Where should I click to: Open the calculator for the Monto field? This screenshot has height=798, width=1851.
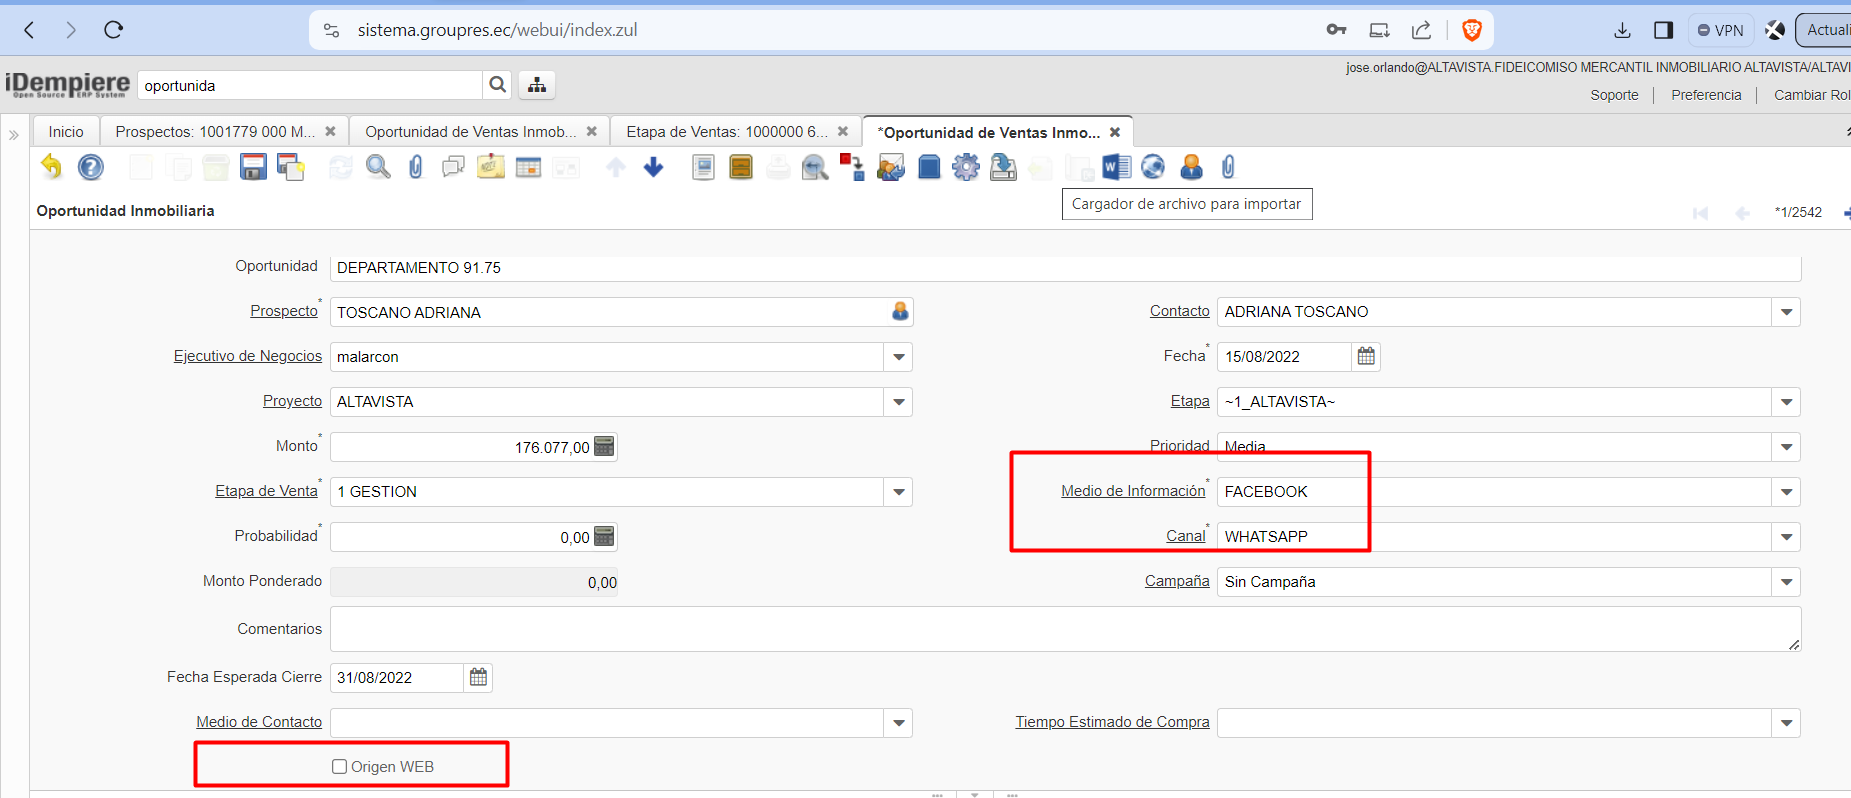(604, 447)
